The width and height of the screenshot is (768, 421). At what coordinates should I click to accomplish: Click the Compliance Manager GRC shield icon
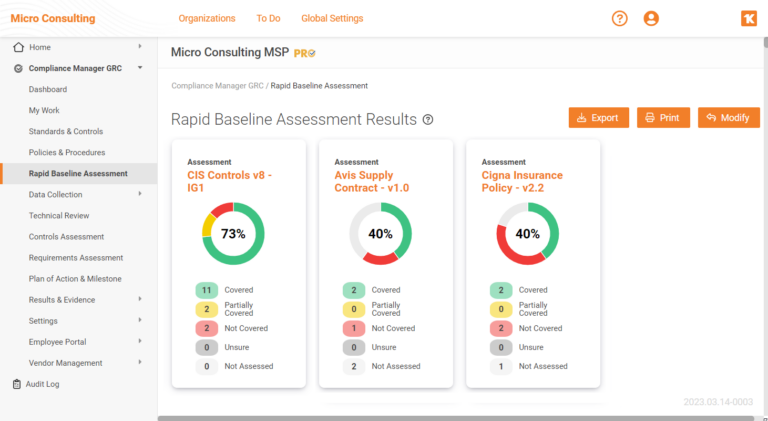[18, 68]
